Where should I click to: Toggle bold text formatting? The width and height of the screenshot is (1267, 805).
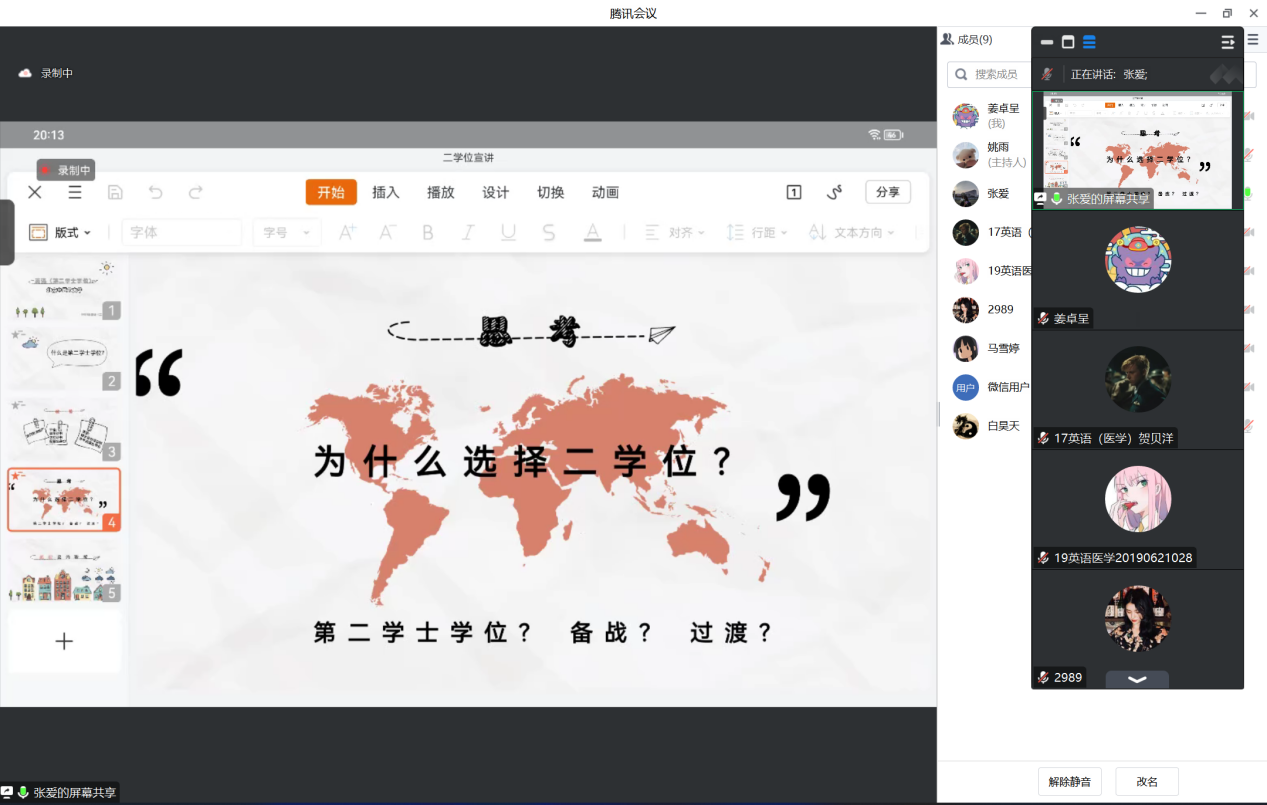click(x=428, y=232)
